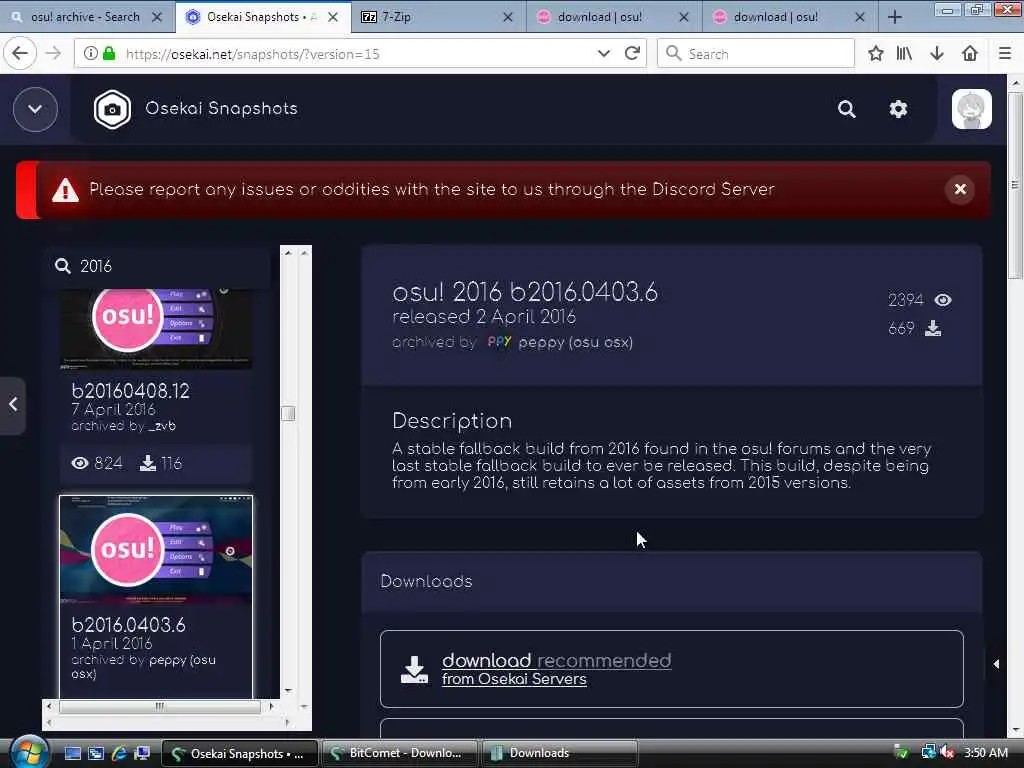Open BitComet taskbar window
Screen dimensions: 1024x768
(x=400, y=753)
